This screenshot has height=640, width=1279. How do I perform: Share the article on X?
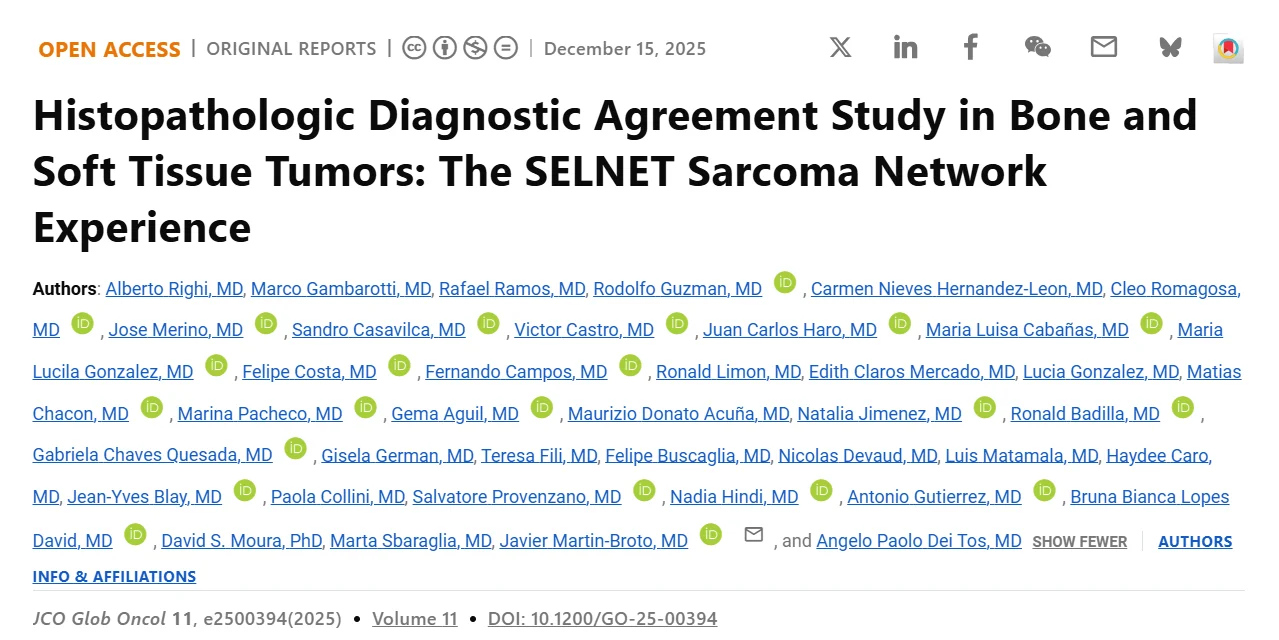pyautogui.click(x=840, y=47)
